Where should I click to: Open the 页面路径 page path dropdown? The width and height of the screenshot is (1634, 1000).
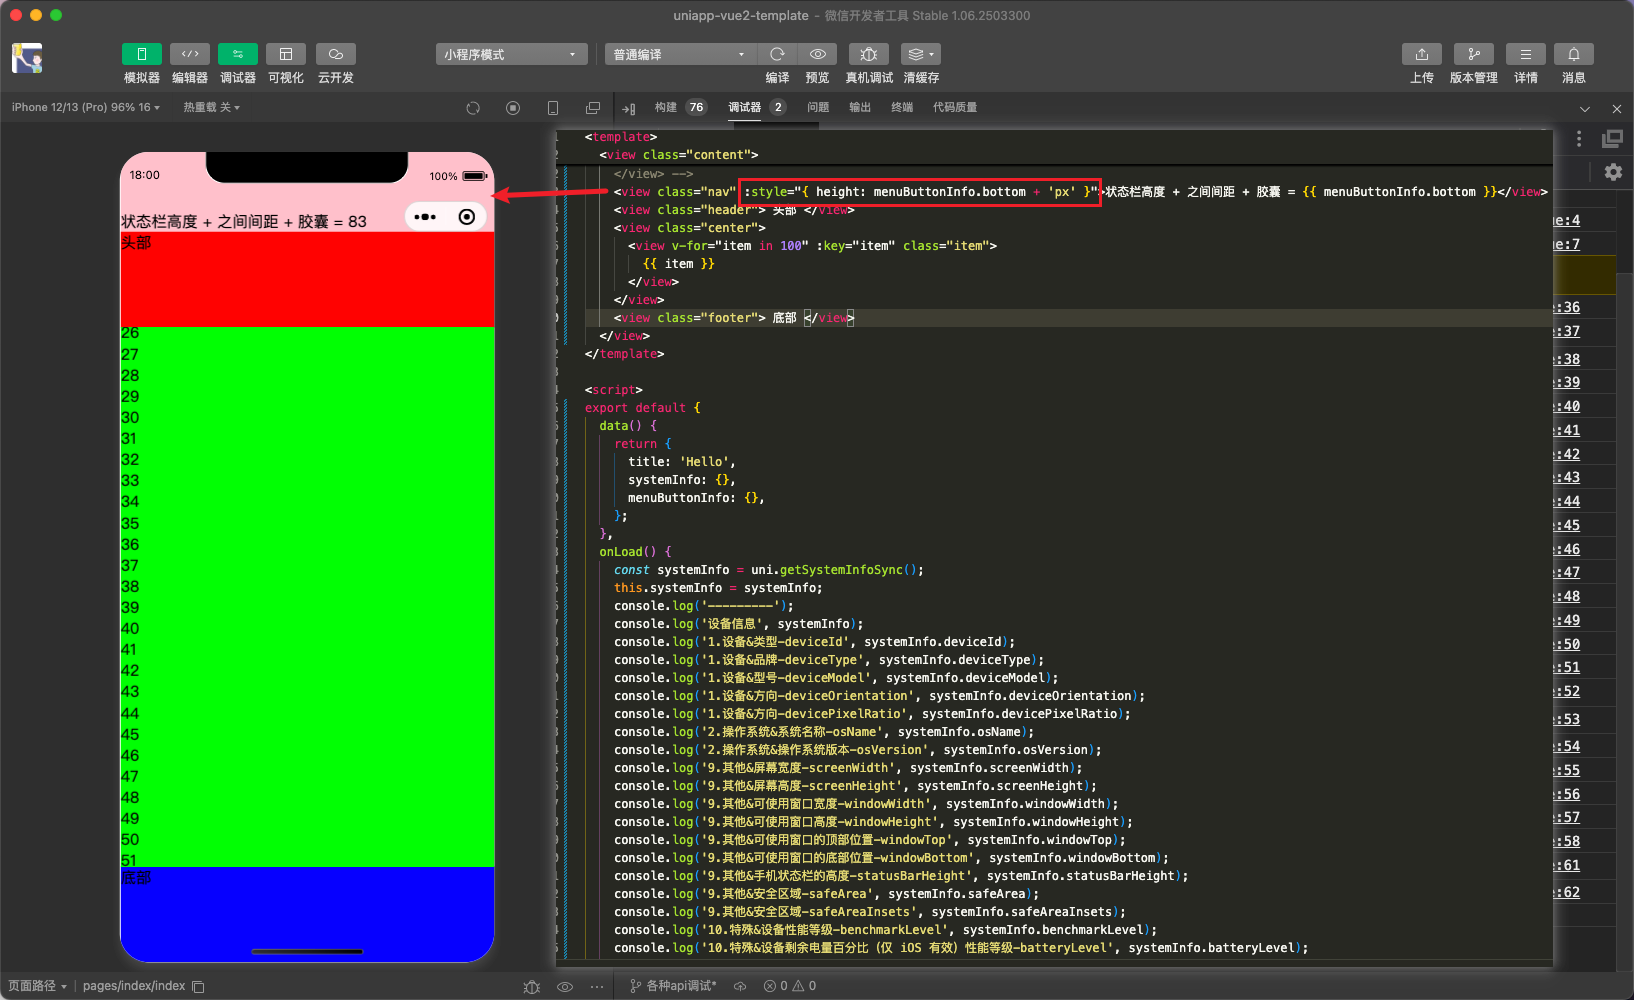pyautogui.click(x=37, y=986)
